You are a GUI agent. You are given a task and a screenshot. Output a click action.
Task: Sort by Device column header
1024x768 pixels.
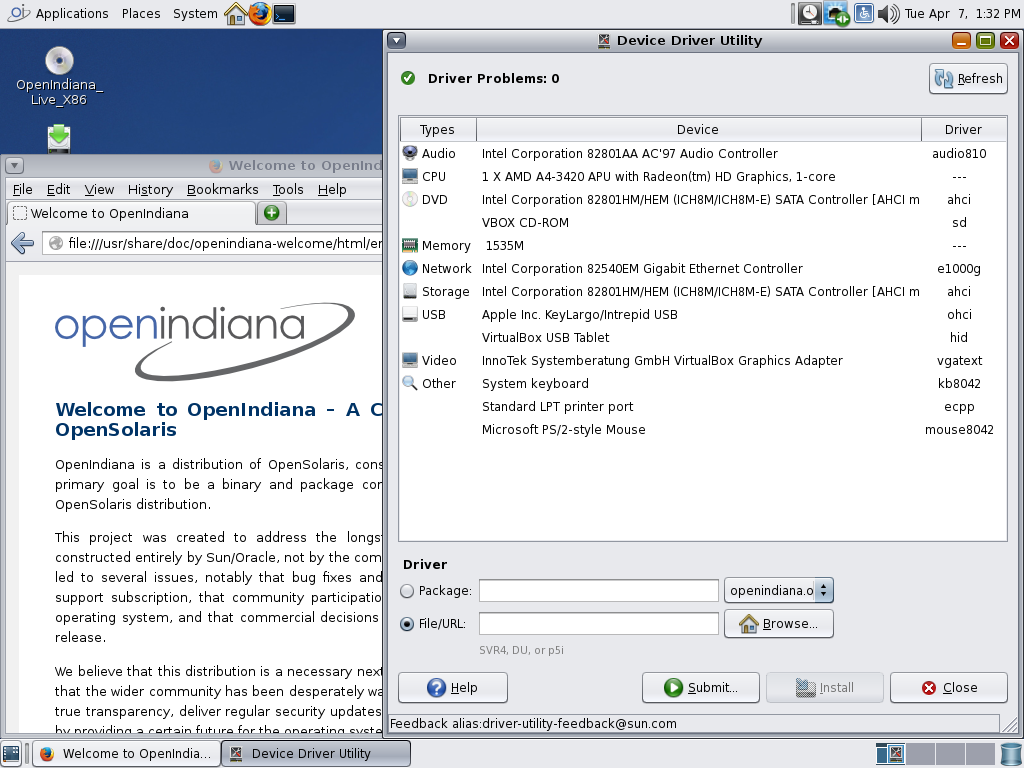[698, 129]
